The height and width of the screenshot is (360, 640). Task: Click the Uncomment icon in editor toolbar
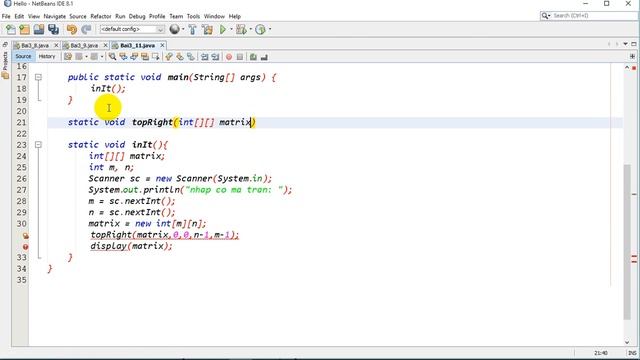point(264,57)
